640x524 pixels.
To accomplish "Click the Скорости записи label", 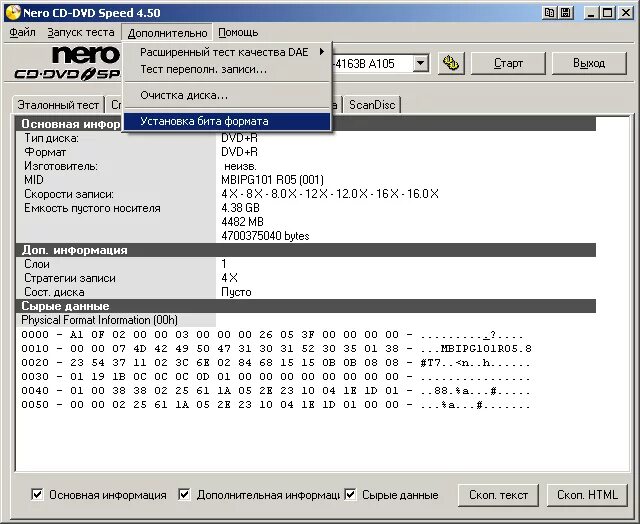I will point(69,194).
